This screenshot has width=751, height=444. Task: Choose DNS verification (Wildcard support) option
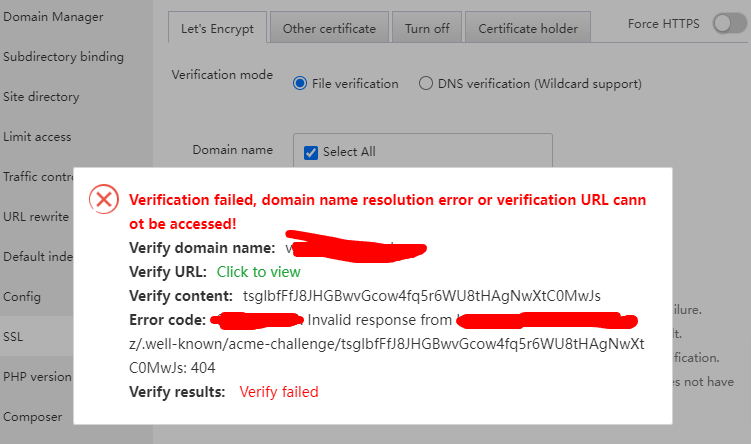point(426,84)
